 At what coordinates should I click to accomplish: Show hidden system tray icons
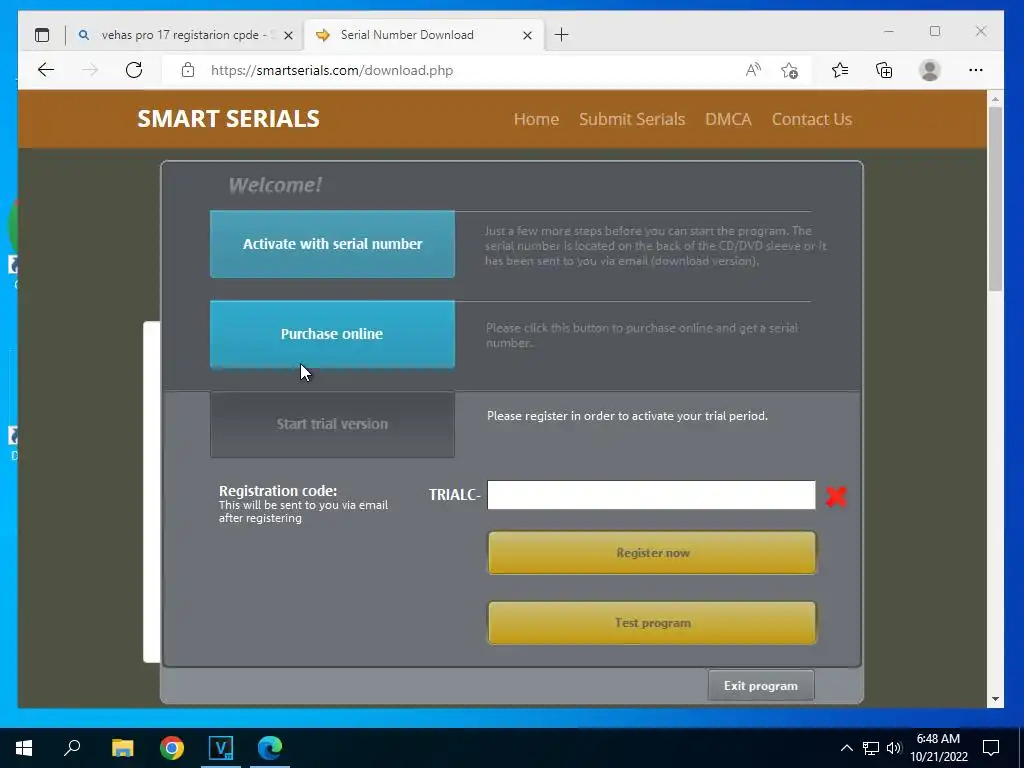coord(846,748)
